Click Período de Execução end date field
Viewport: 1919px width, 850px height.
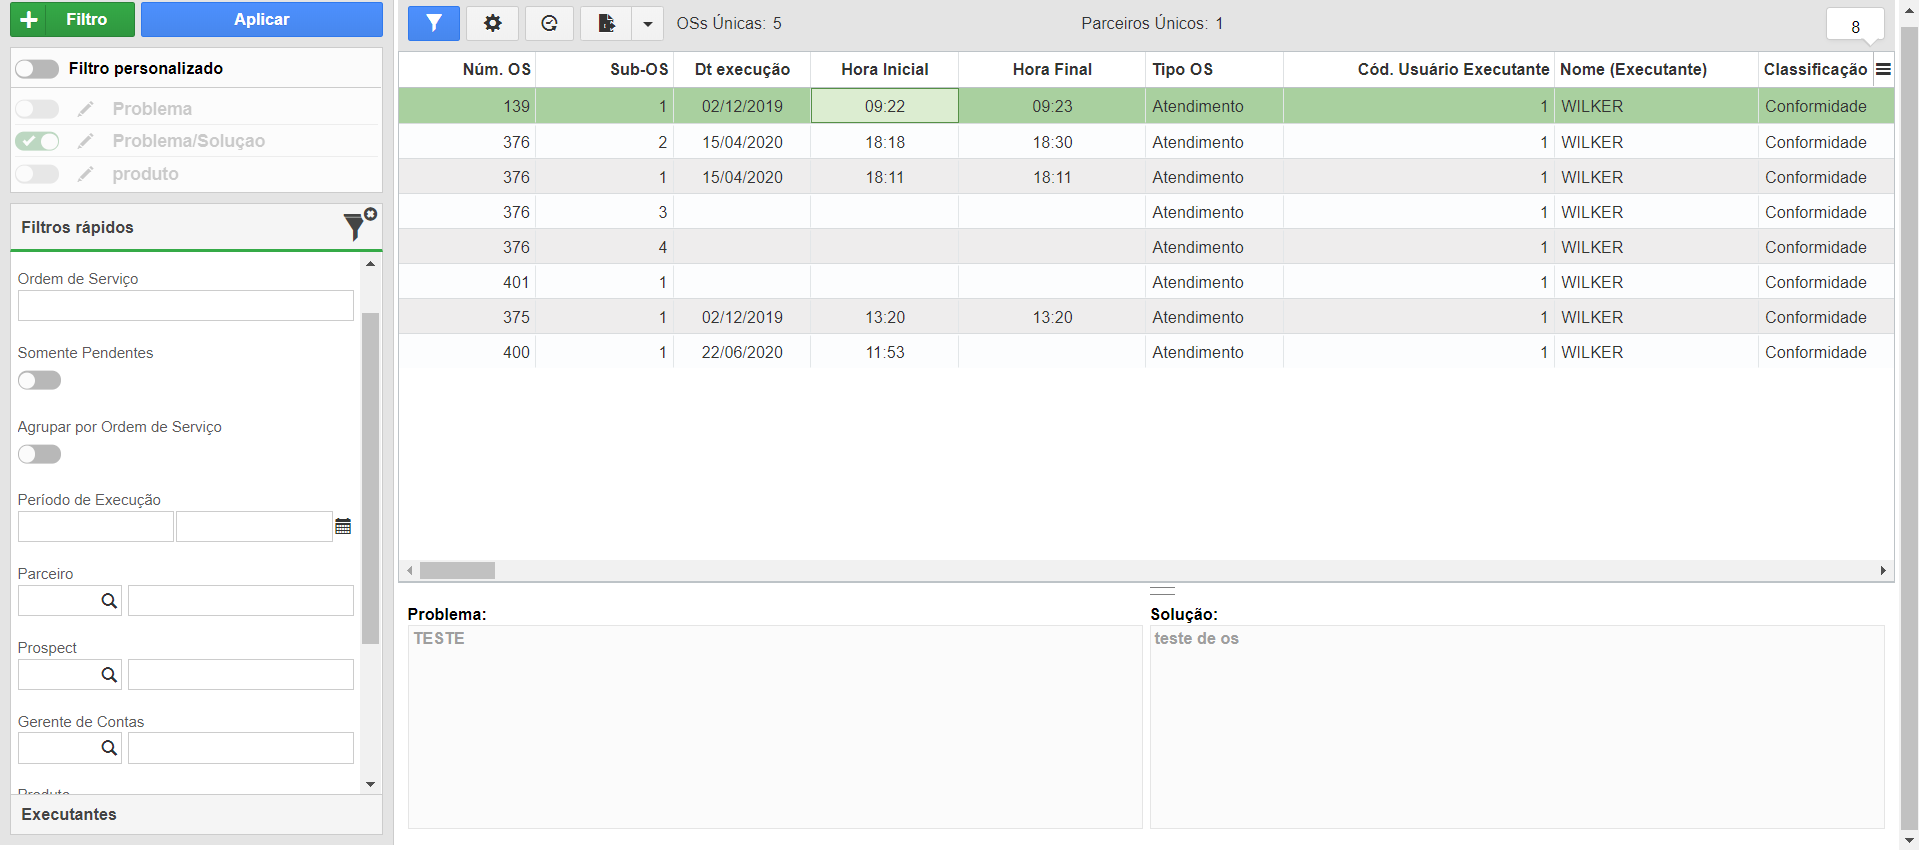click(x=254, y=527)
